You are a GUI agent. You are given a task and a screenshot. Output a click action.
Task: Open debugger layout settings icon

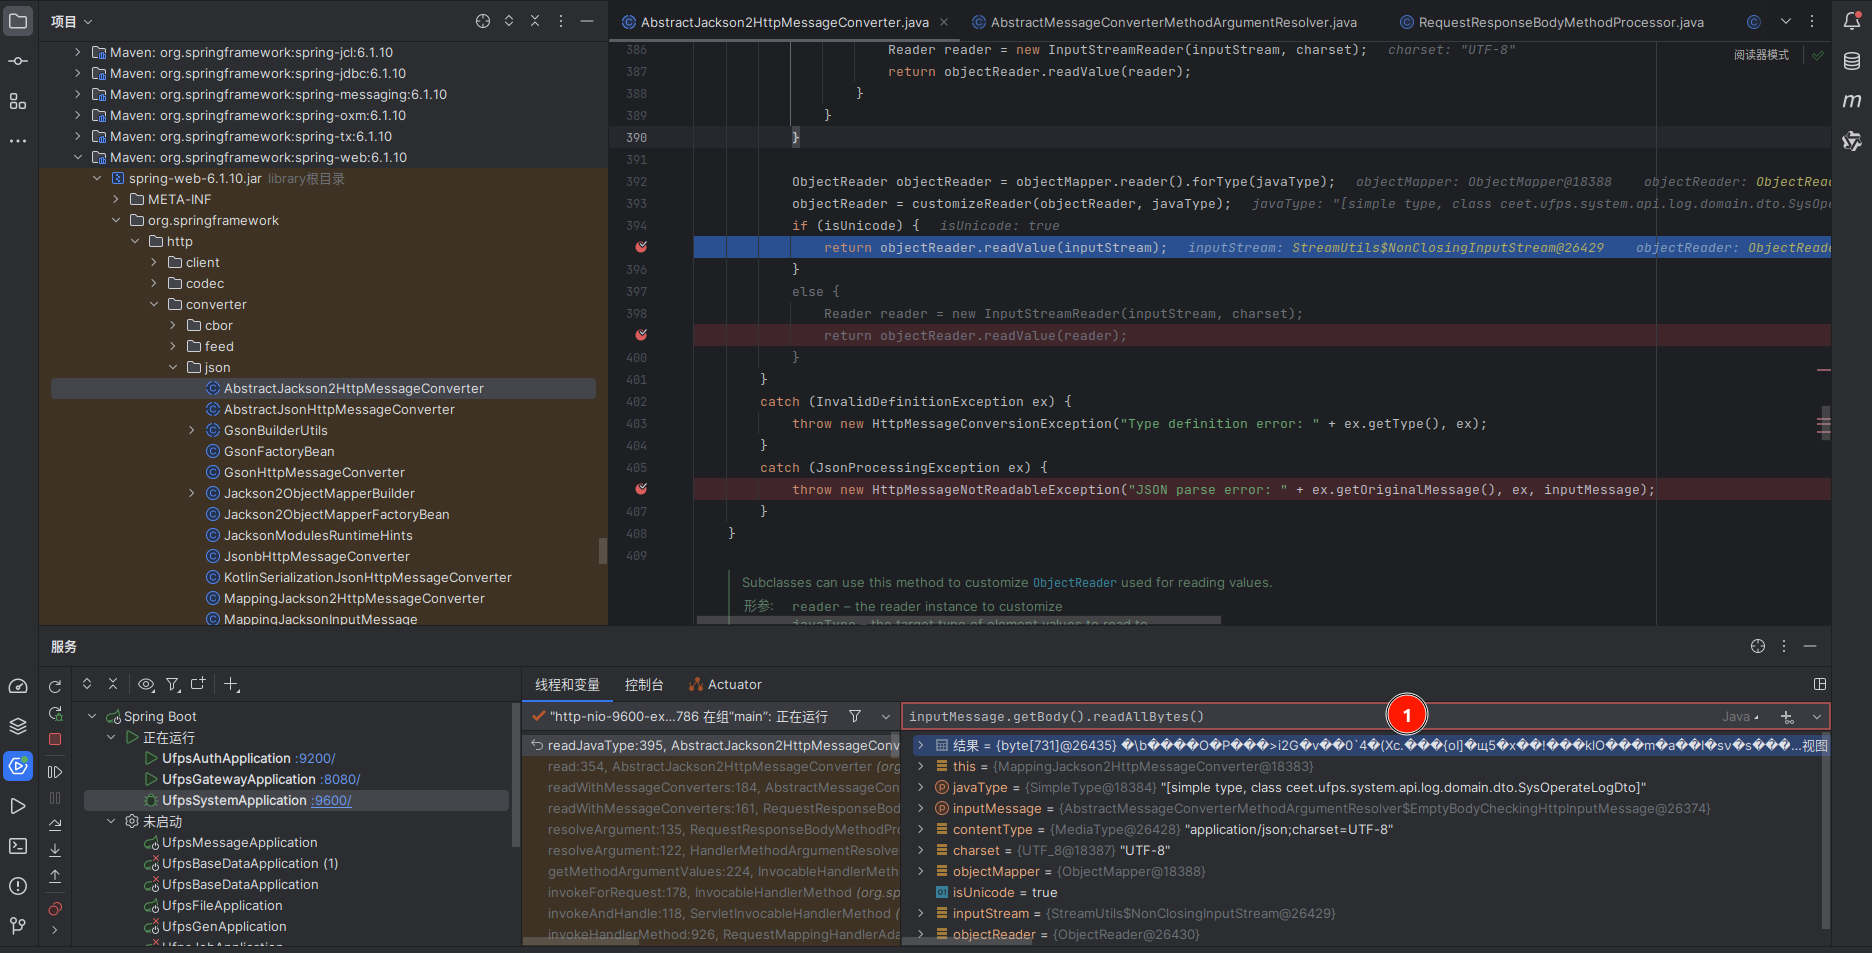(x=1820, y=684)
